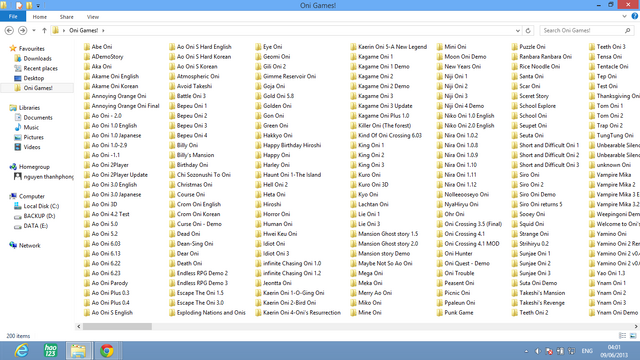Screen dimensions: 640x360
Task: Open the Quick Access Toolbar dropdown
Action: pyautogui.click(x=38, y=6)
